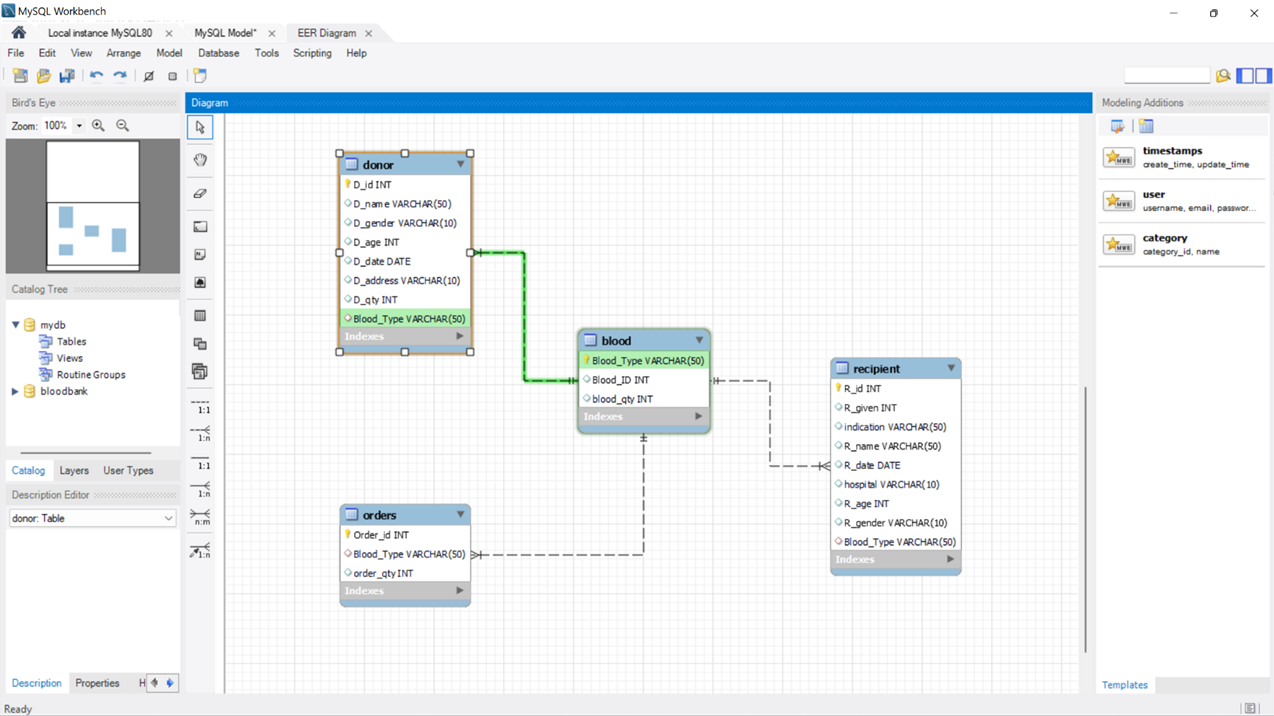Click the zoom in magnifier icon

[x=98, y=126]
